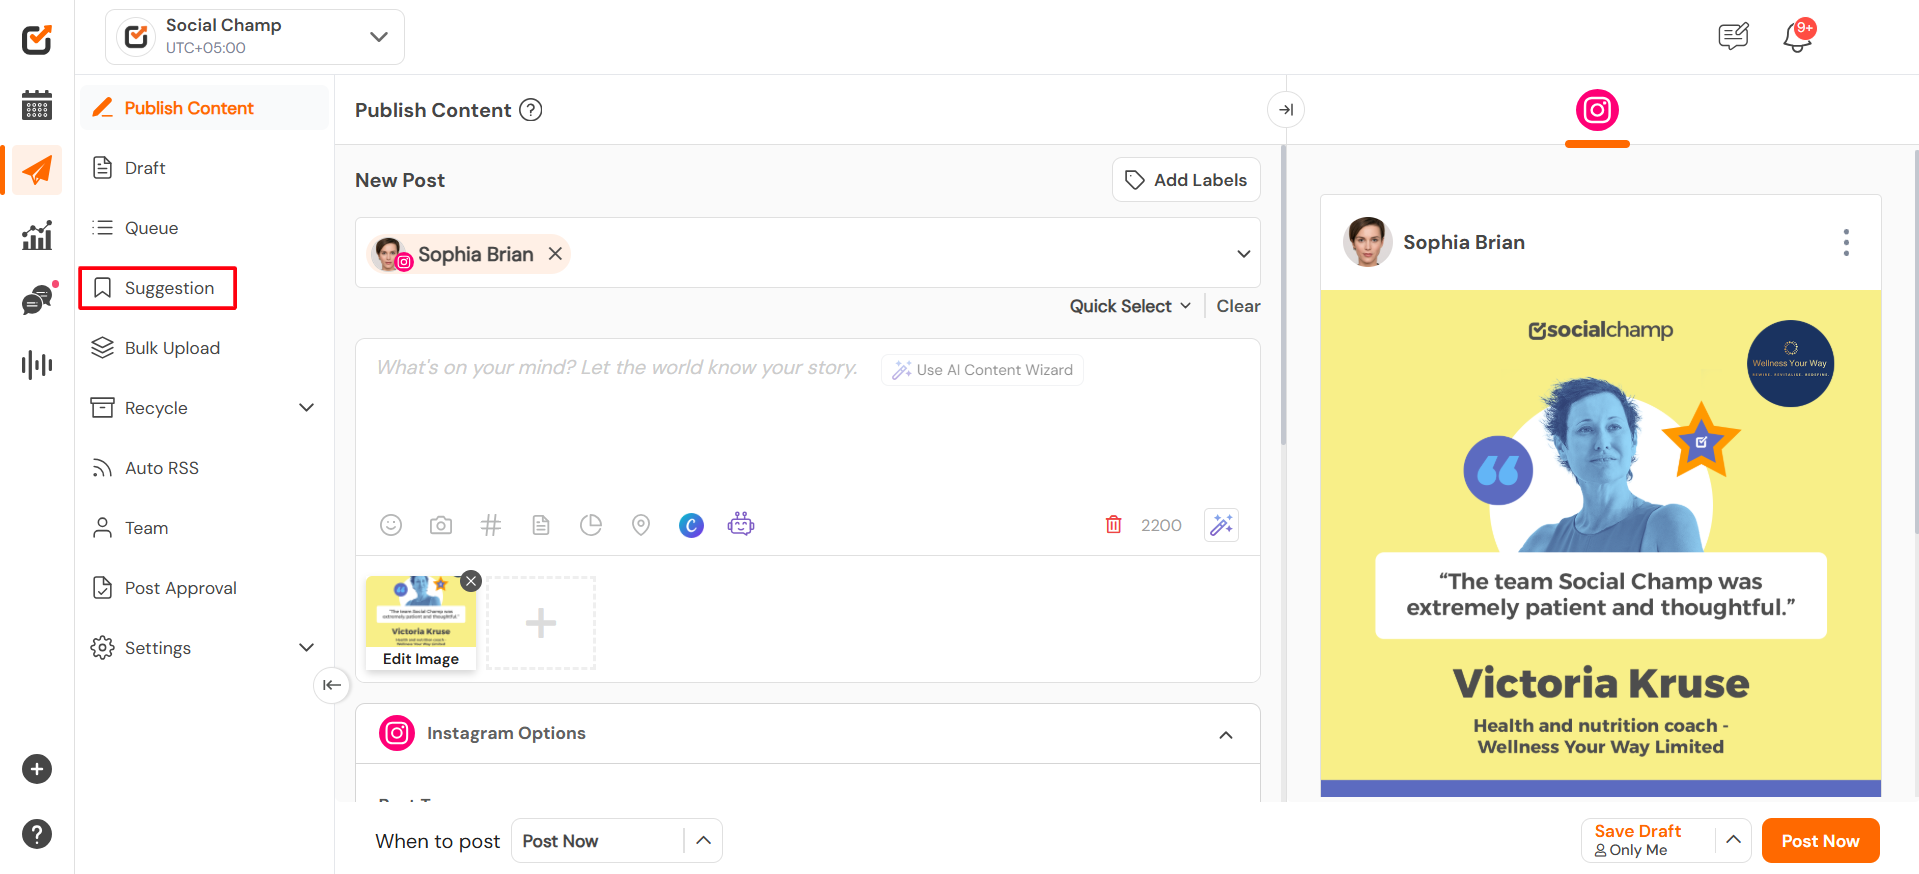Open the engage chat bubbles icon

coord(38,299)
